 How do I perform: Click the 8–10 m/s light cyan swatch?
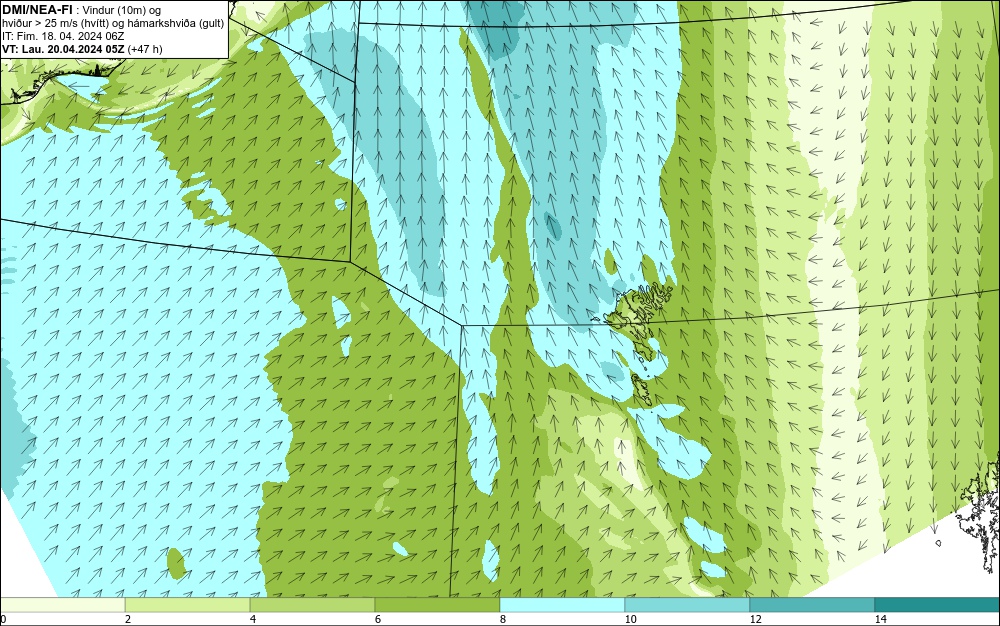coord(562,605)
